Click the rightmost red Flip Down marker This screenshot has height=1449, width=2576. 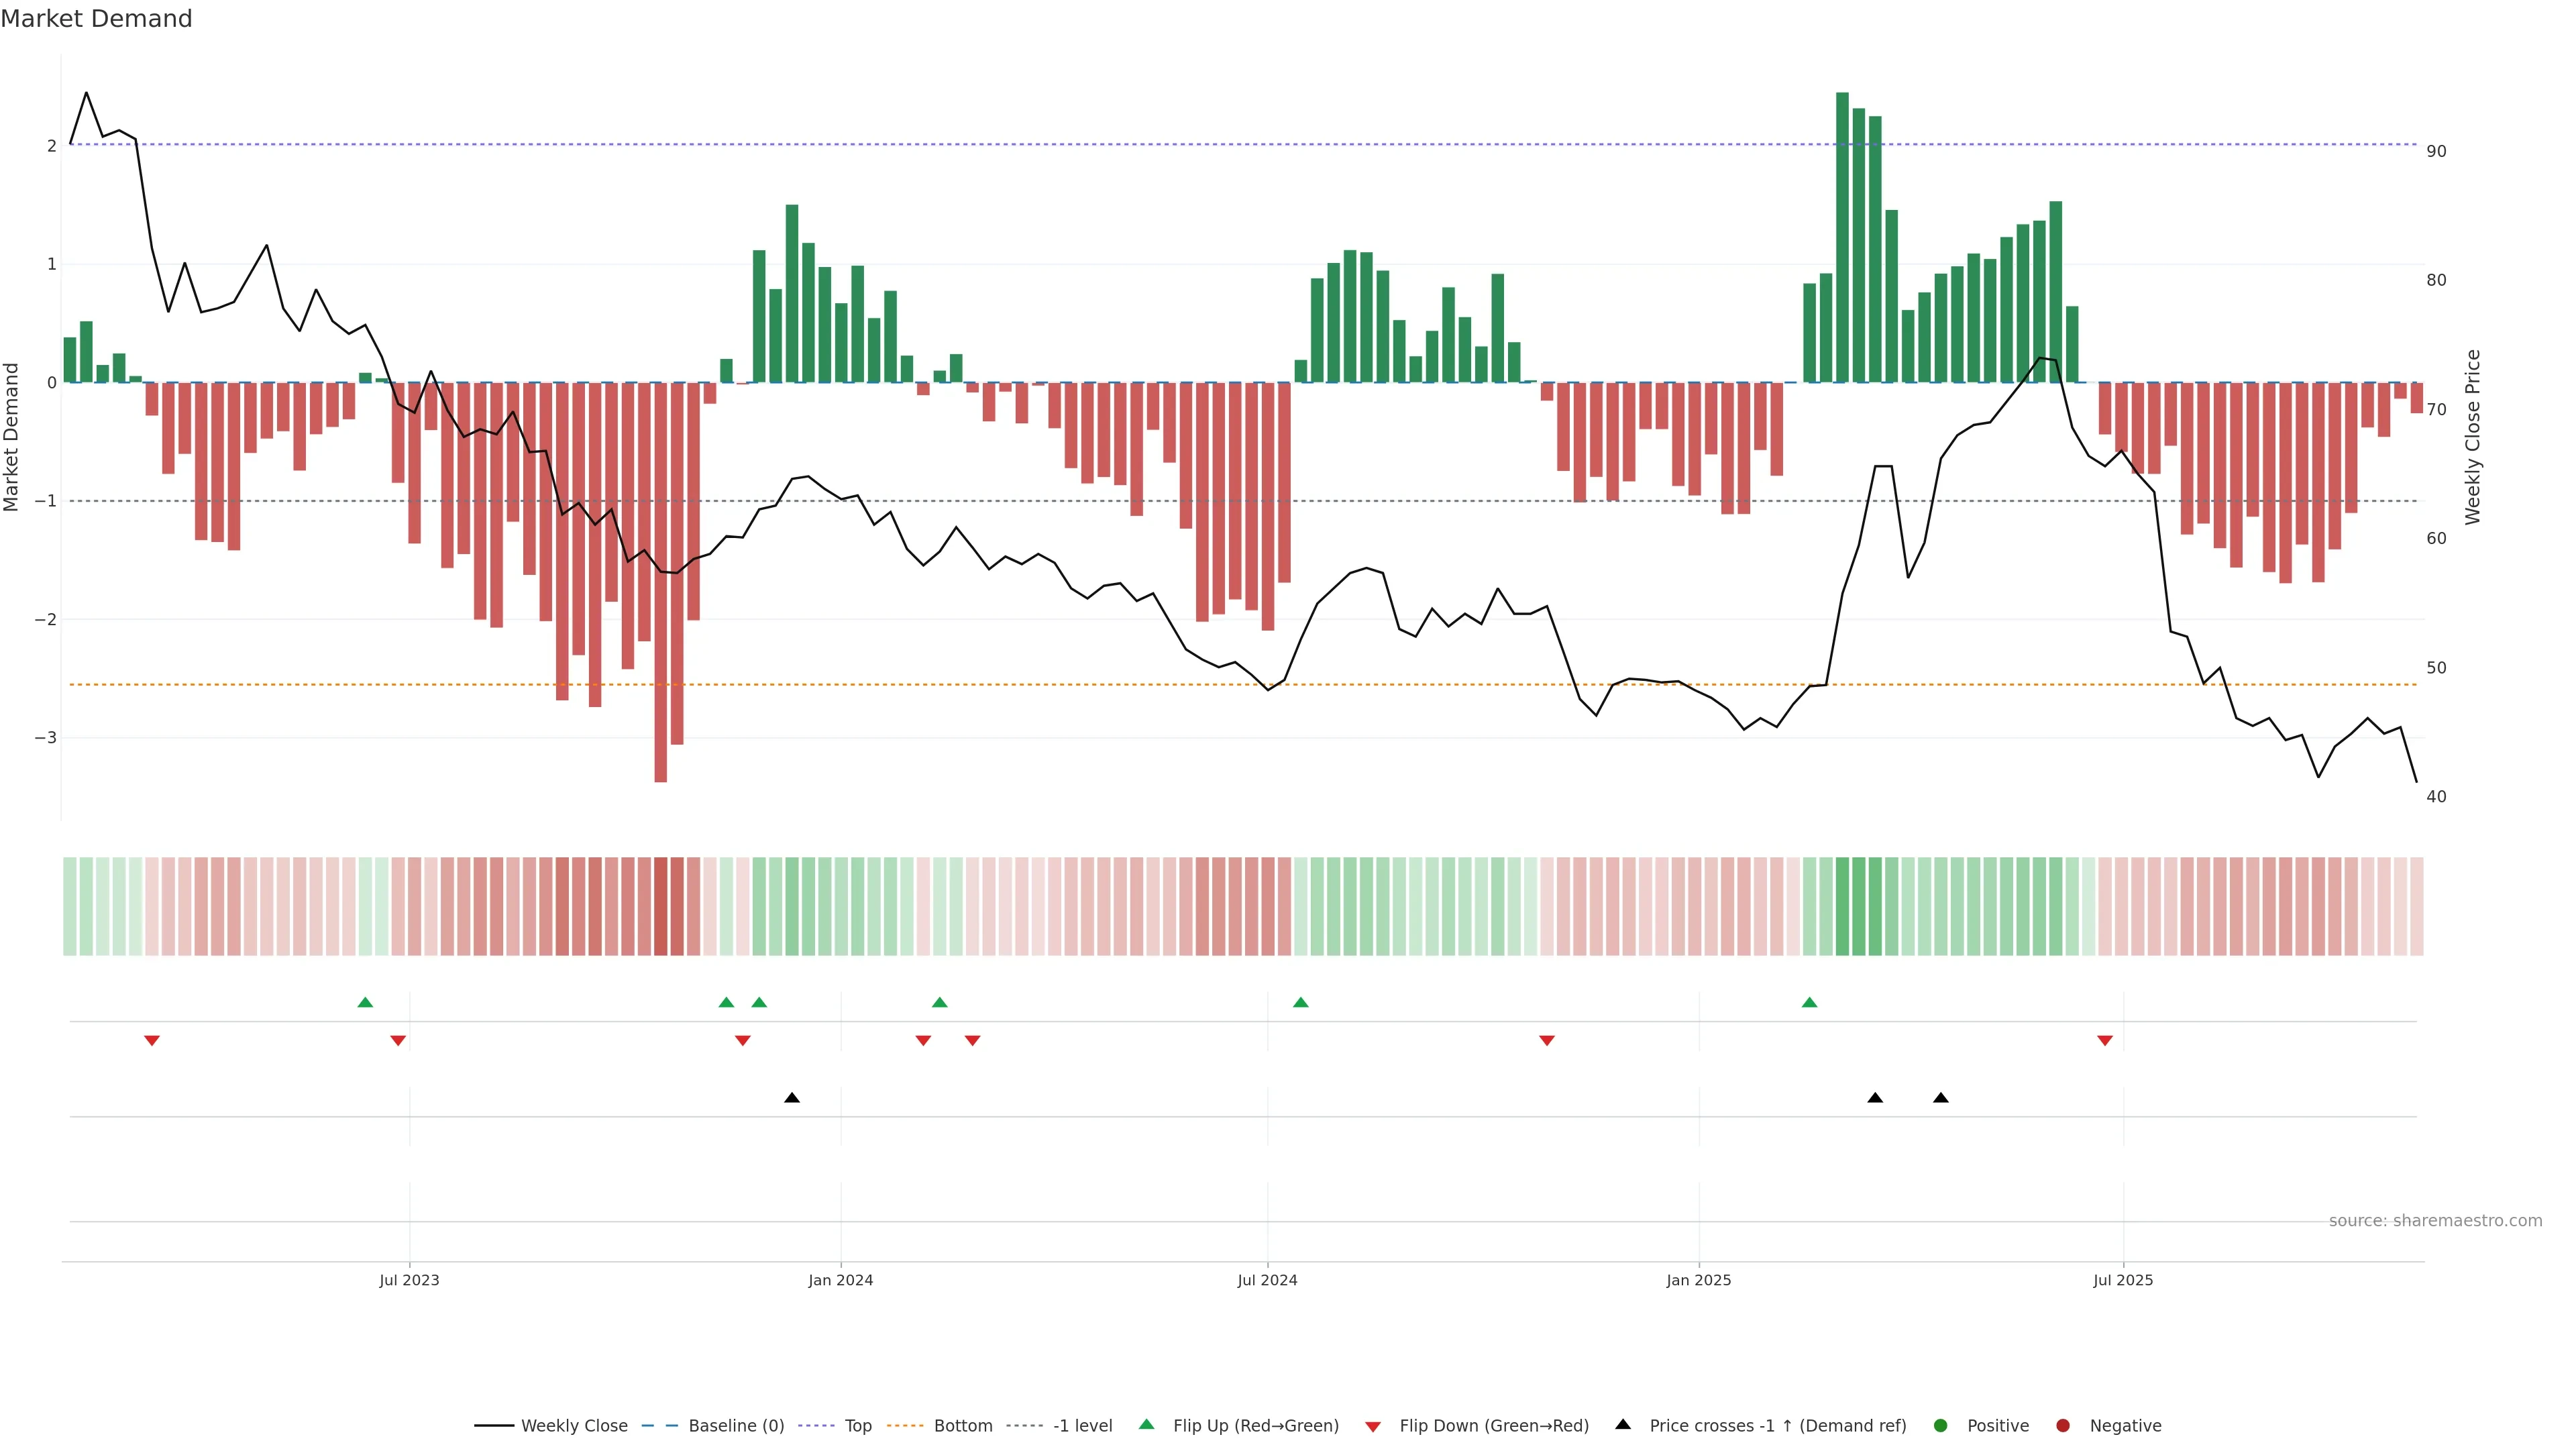click(x=2105, y=1041)
